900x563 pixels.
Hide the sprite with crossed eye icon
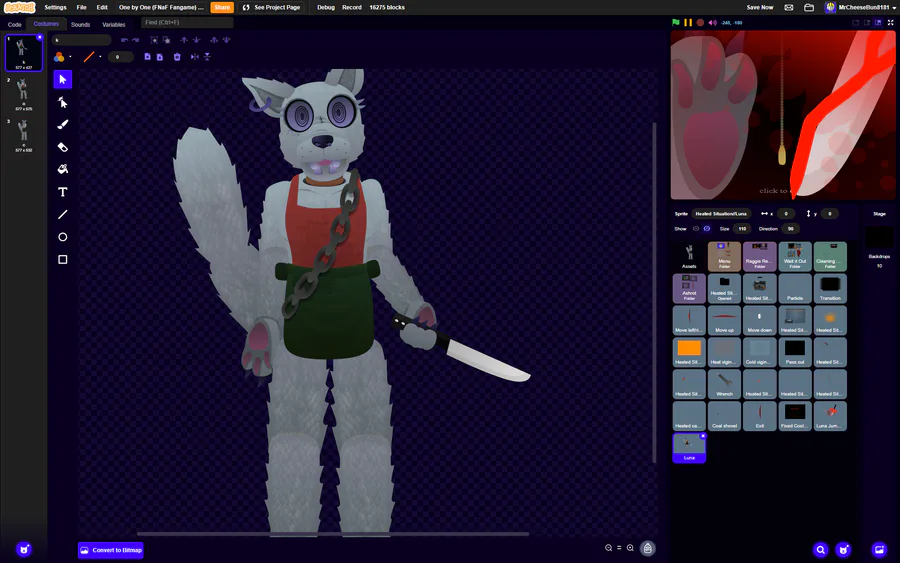pyautogui.click(x=707, y=228)
